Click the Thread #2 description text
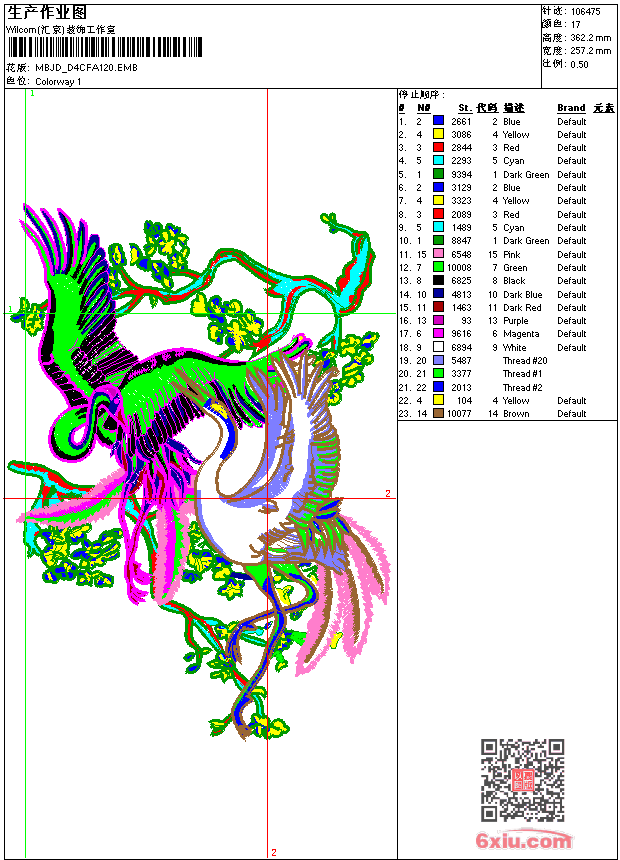Screen dimensions: 620x860 (x=523, y=387)
